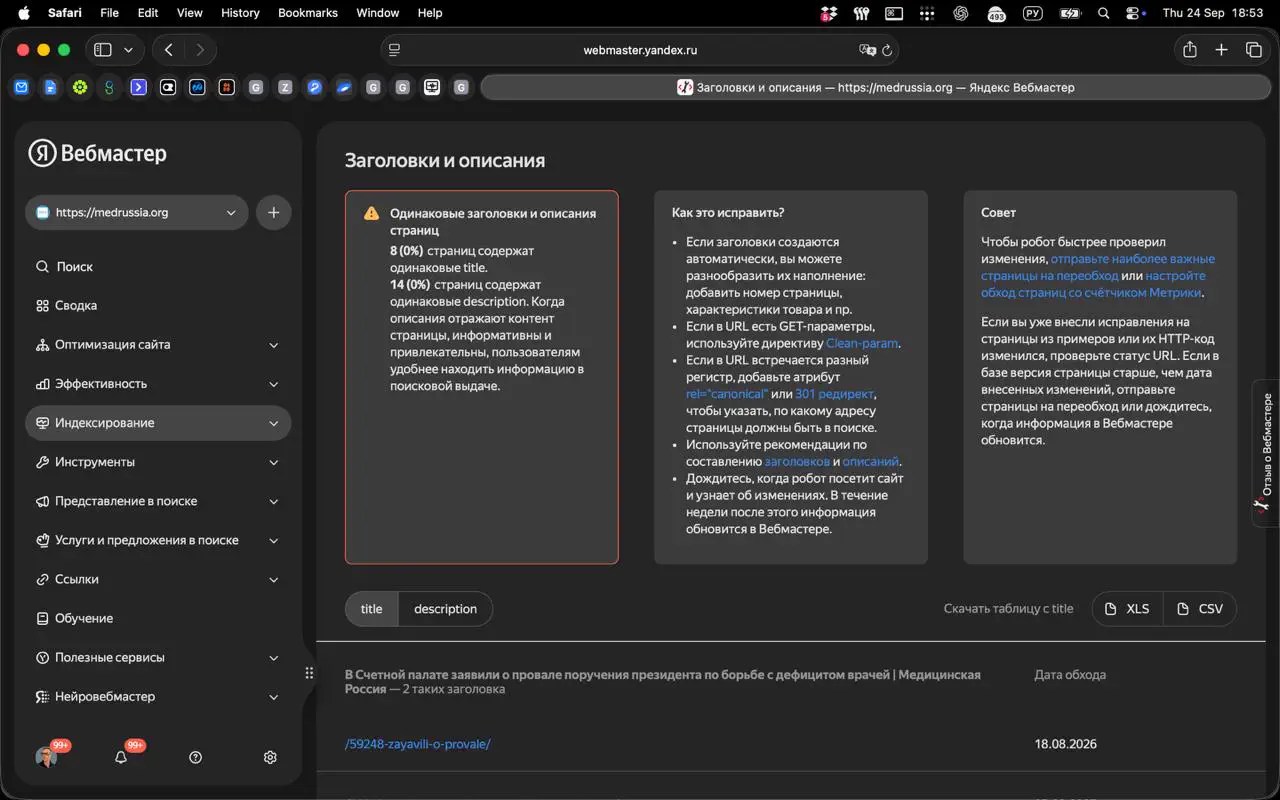1280x800 pixels.
Task: Click the battery icon in the menu bar
Action: 1070,13
